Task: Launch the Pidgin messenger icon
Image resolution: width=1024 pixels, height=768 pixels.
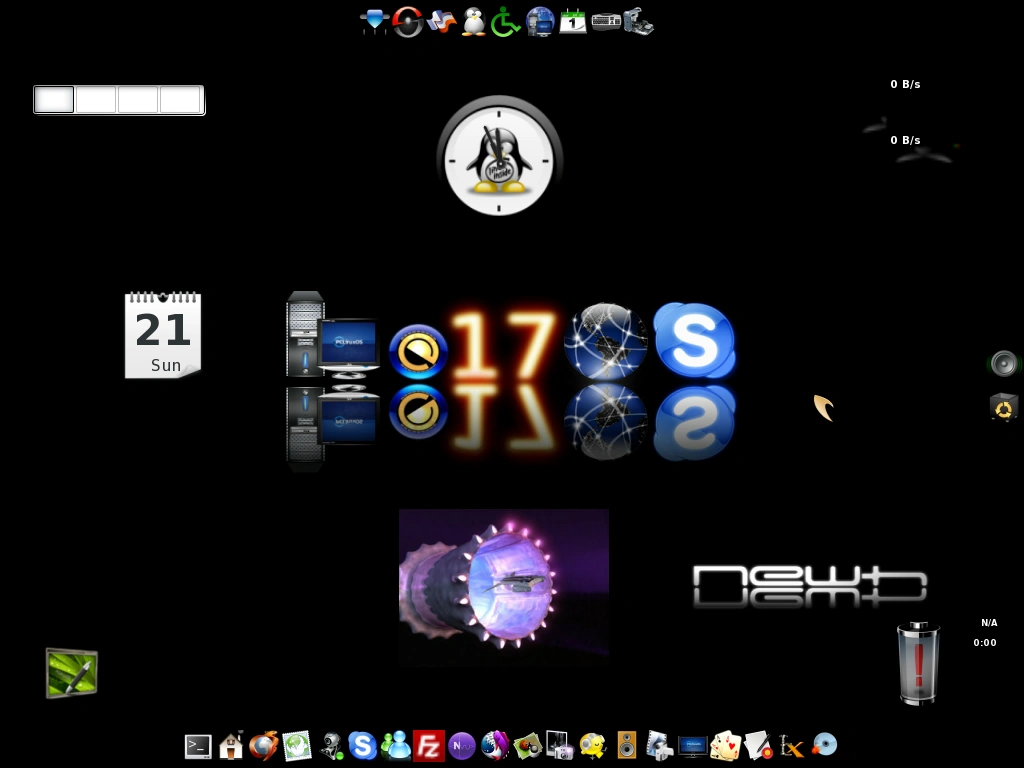Action: (396, 746)
